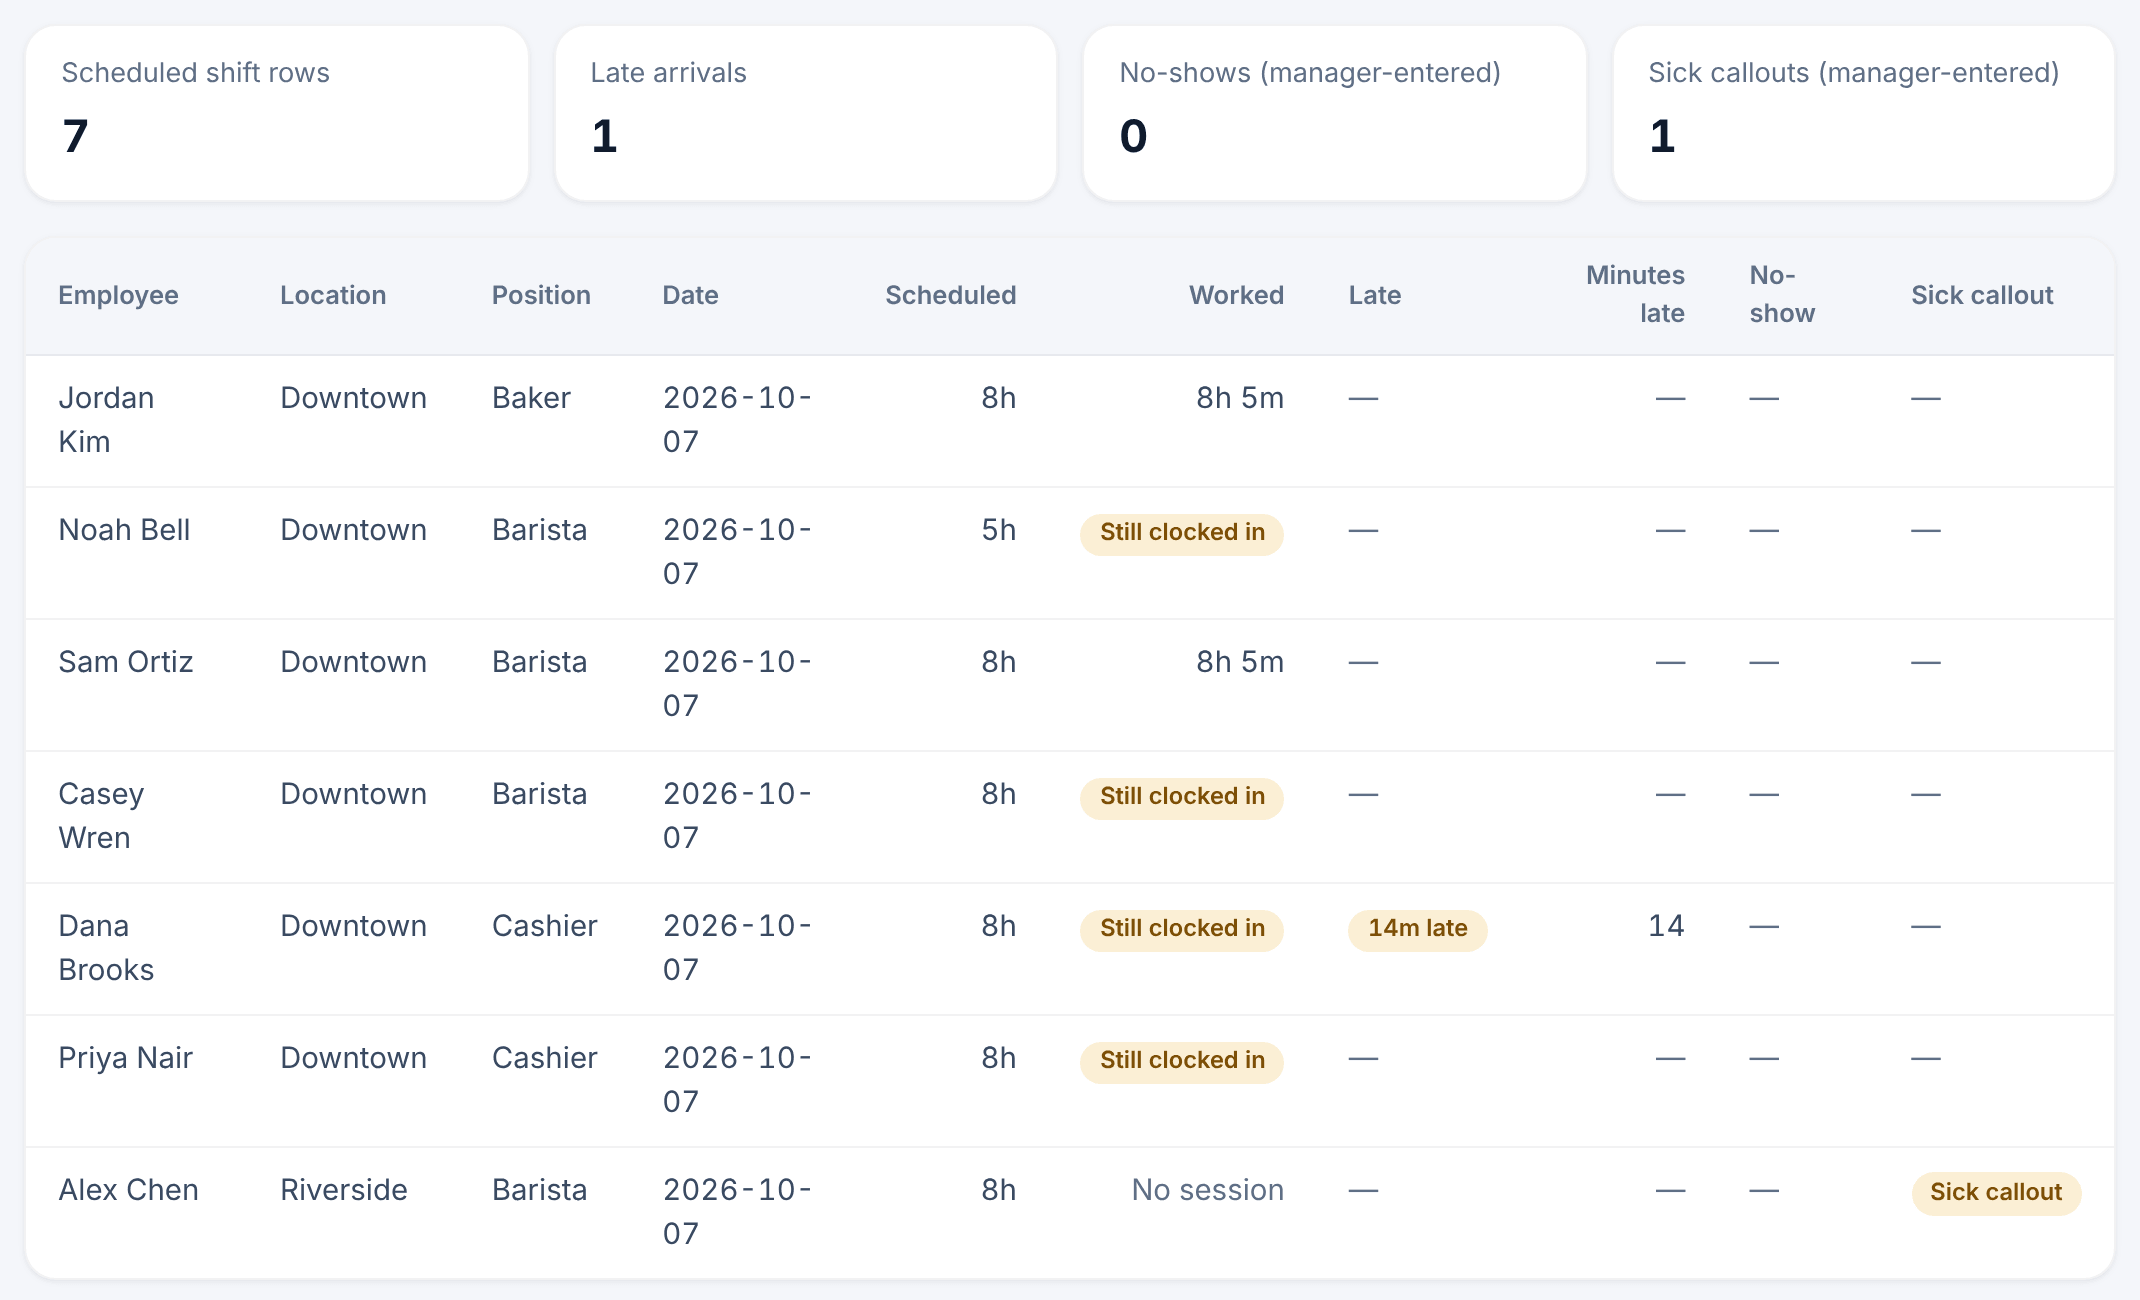The width and height of the screenshot is (2140, 1300).
Task: Select employee name Jordan Kim
Action: tap(106, 420)
